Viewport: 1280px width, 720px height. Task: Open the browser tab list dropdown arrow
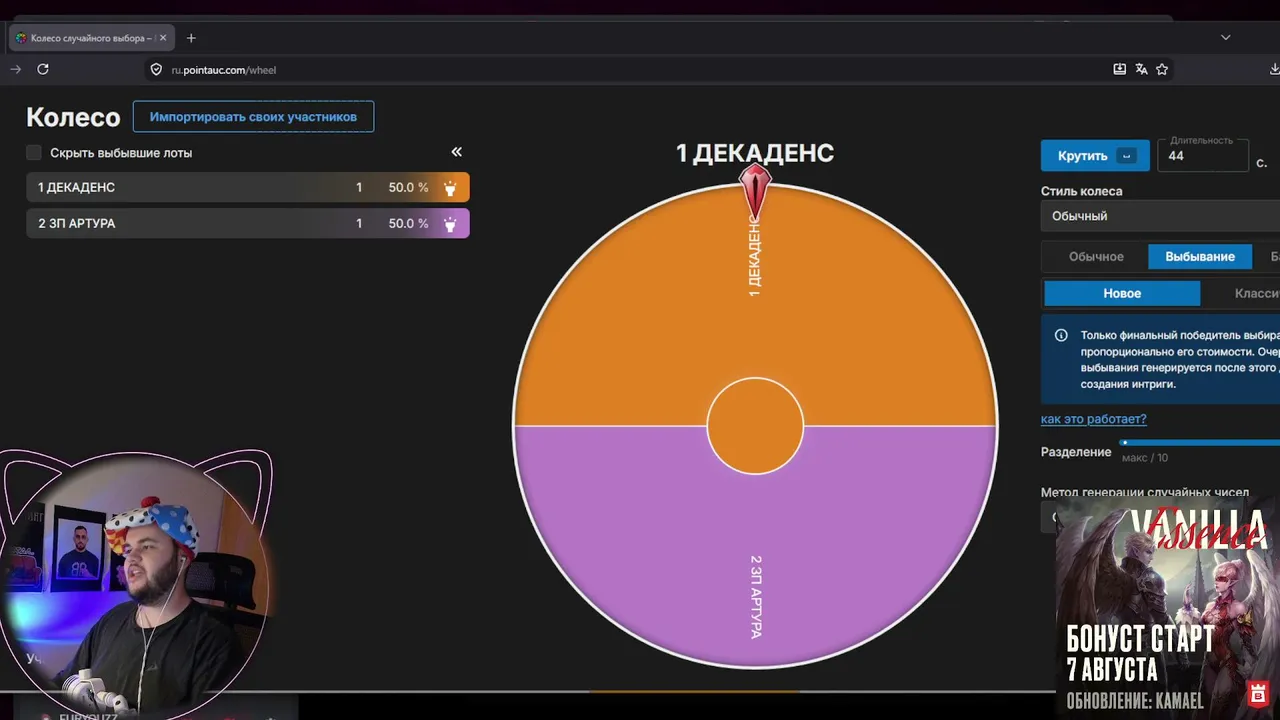click(1225, 38)
